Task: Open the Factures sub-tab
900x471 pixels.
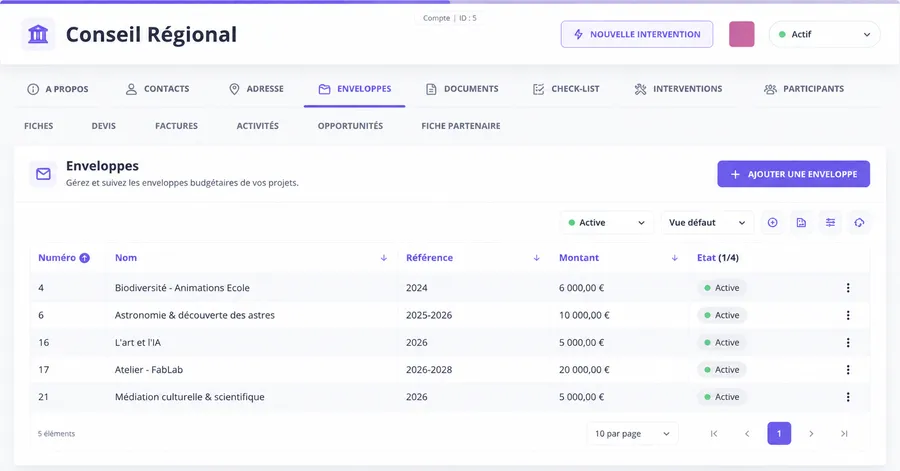Action: pos(176,126)
